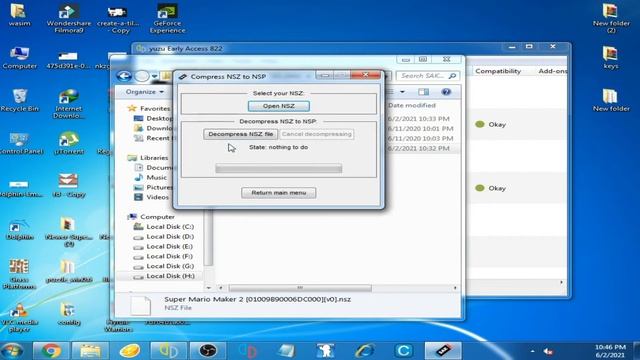640x360 pixels.
Task: Open the Music library
Action: 156,178
